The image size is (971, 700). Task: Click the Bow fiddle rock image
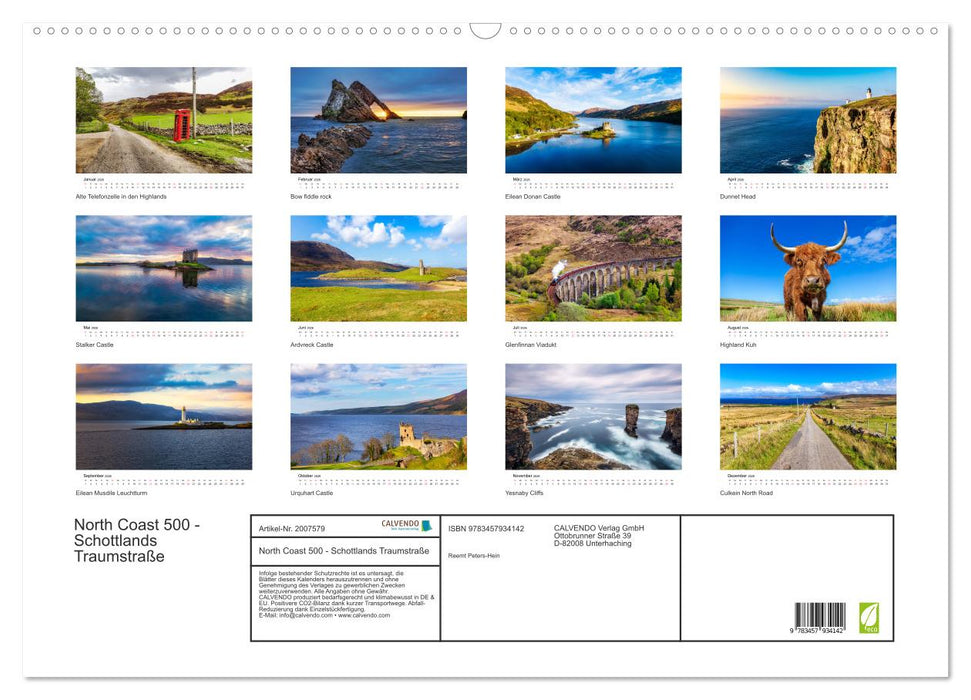click(x=378, y=119)
